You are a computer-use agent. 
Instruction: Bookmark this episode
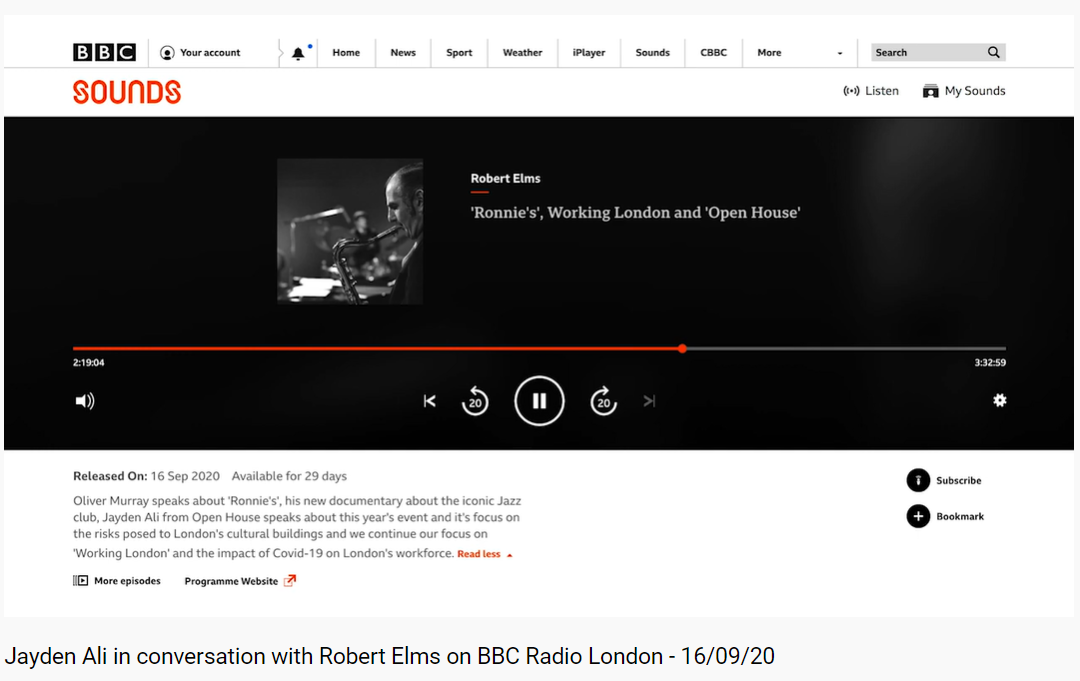[x=945, y=516]
